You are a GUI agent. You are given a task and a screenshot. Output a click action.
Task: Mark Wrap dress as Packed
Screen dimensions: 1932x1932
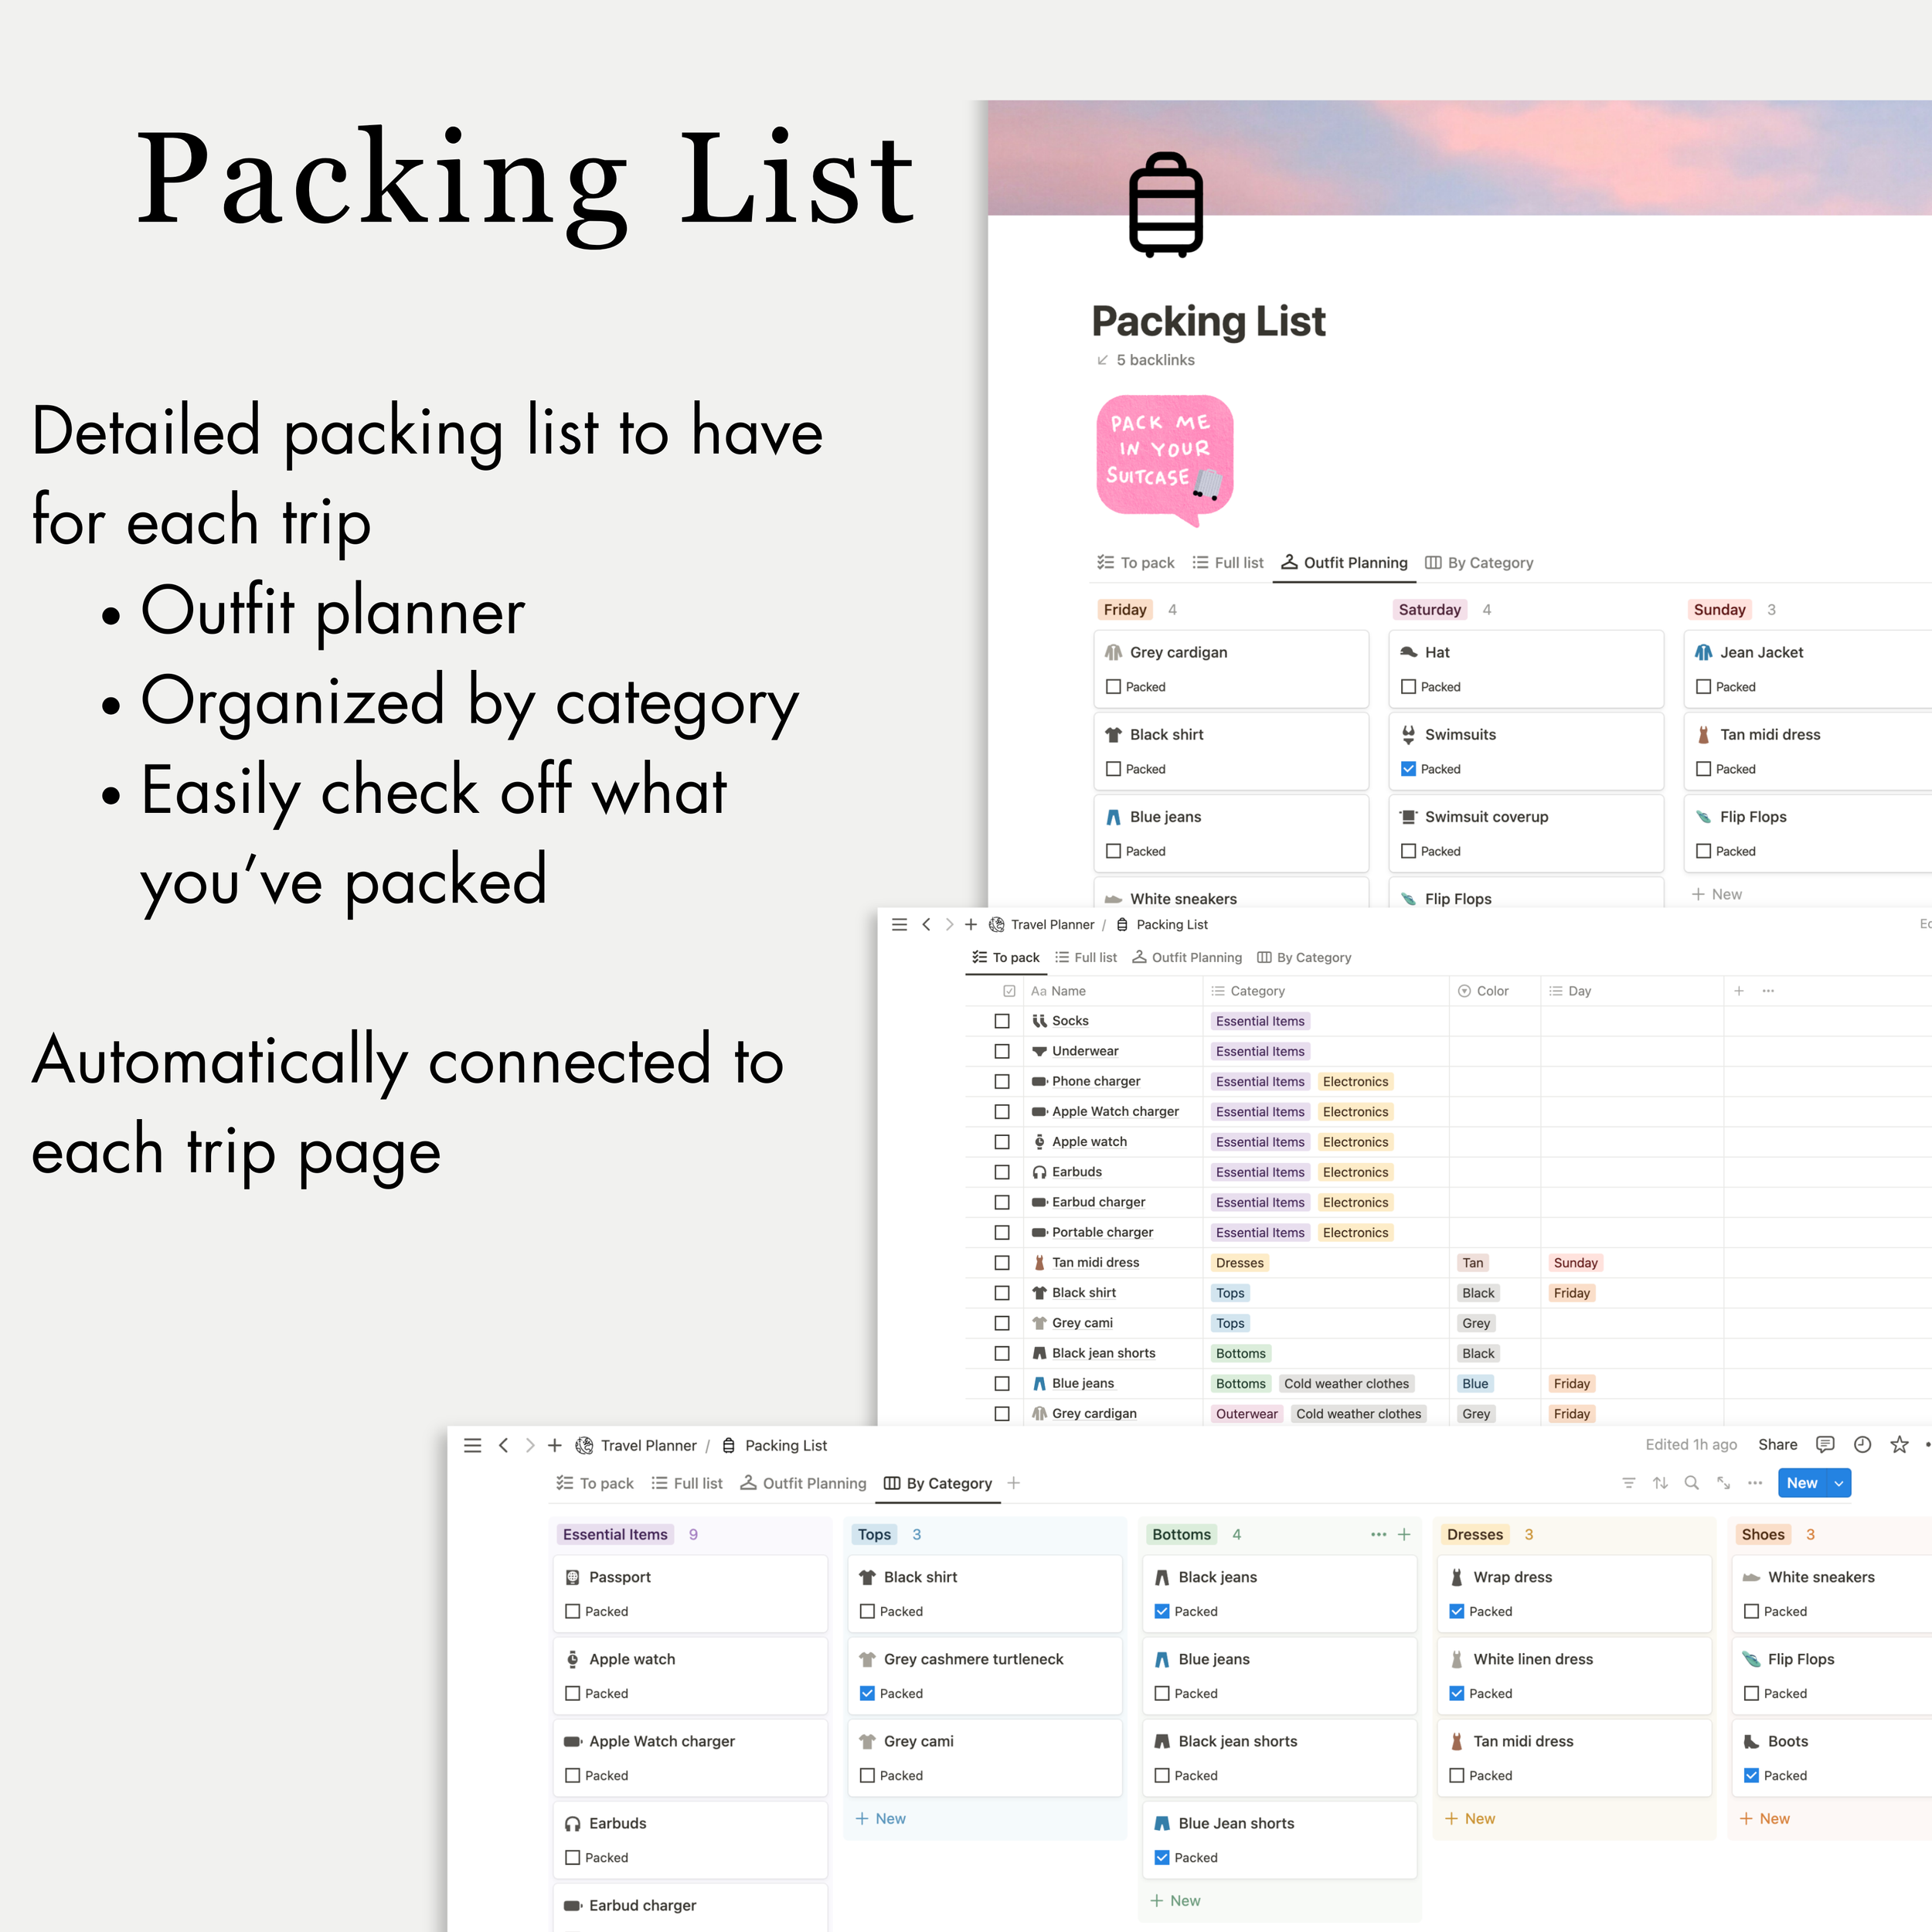coord(1457,1611)
